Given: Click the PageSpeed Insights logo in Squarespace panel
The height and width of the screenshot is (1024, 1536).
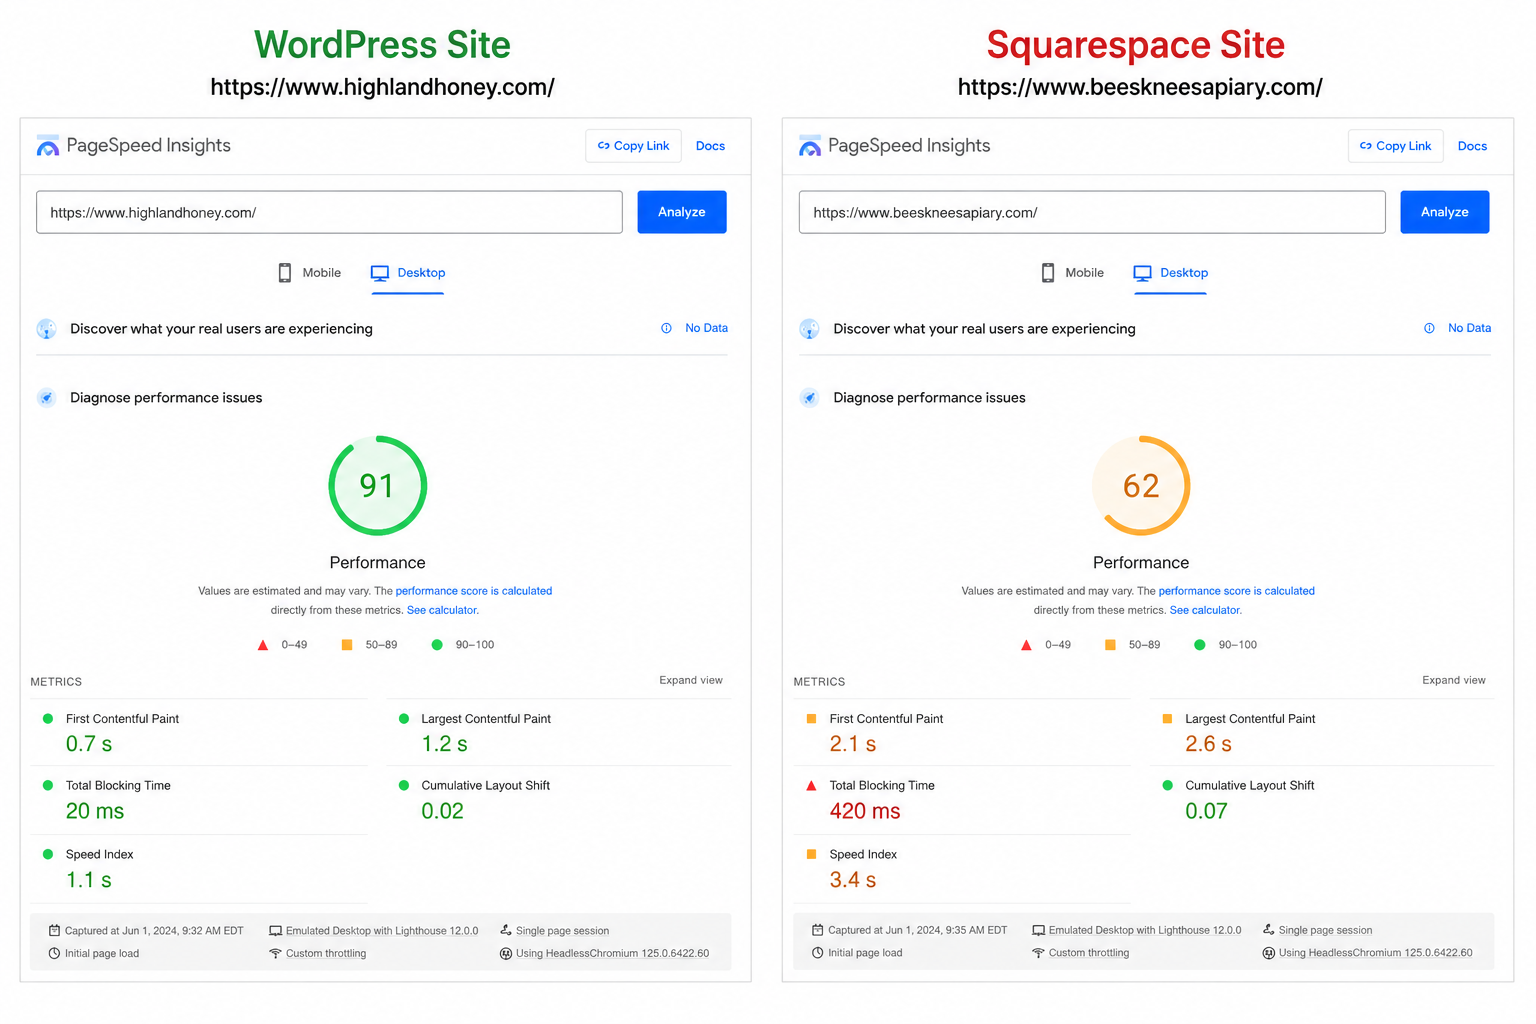Looking at the screenshot, I should tap(810, 146).
